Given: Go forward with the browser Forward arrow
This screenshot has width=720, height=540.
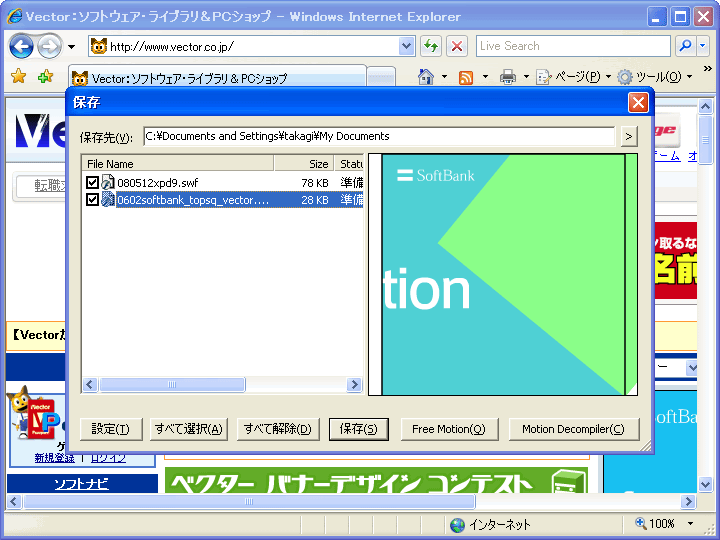Looking at the screenshot, I should click(x=50, y=46).
